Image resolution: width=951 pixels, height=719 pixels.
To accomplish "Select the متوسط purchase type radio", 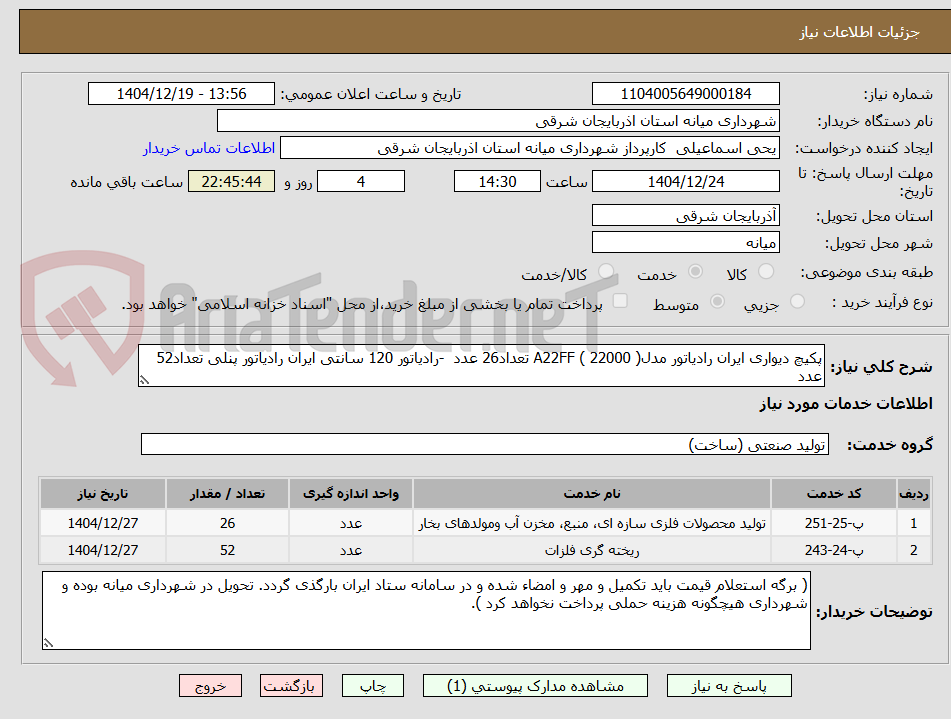I will click(x=717, y=301).
